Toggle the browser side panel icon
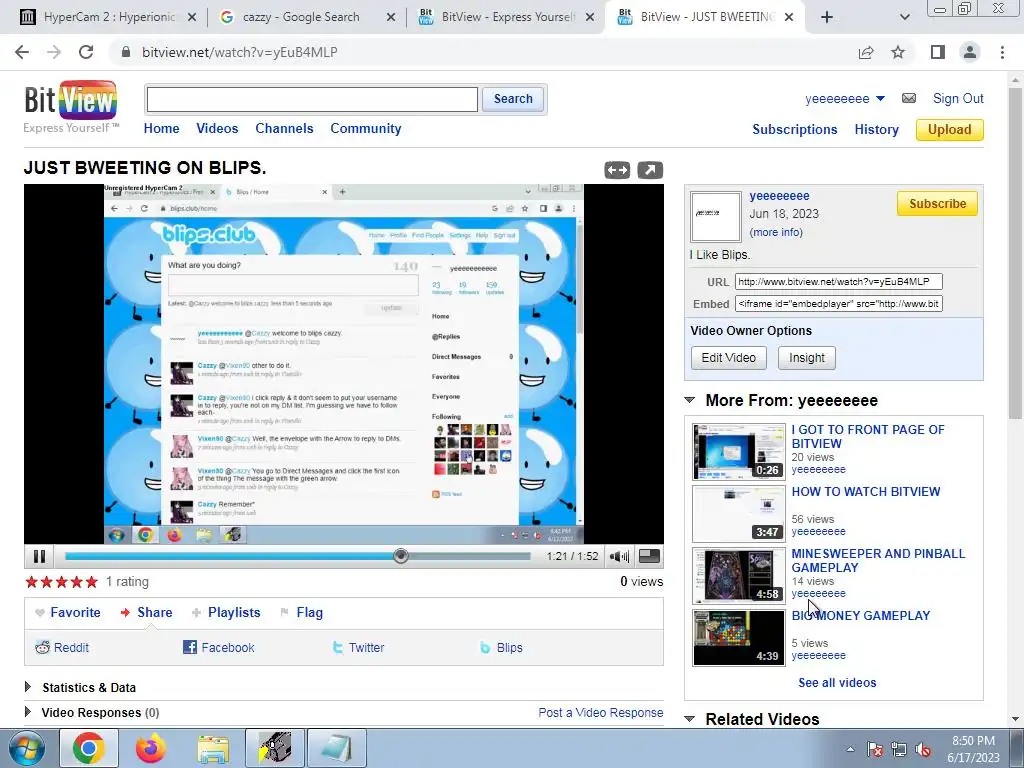1024x768 pixels. point(938,52)
